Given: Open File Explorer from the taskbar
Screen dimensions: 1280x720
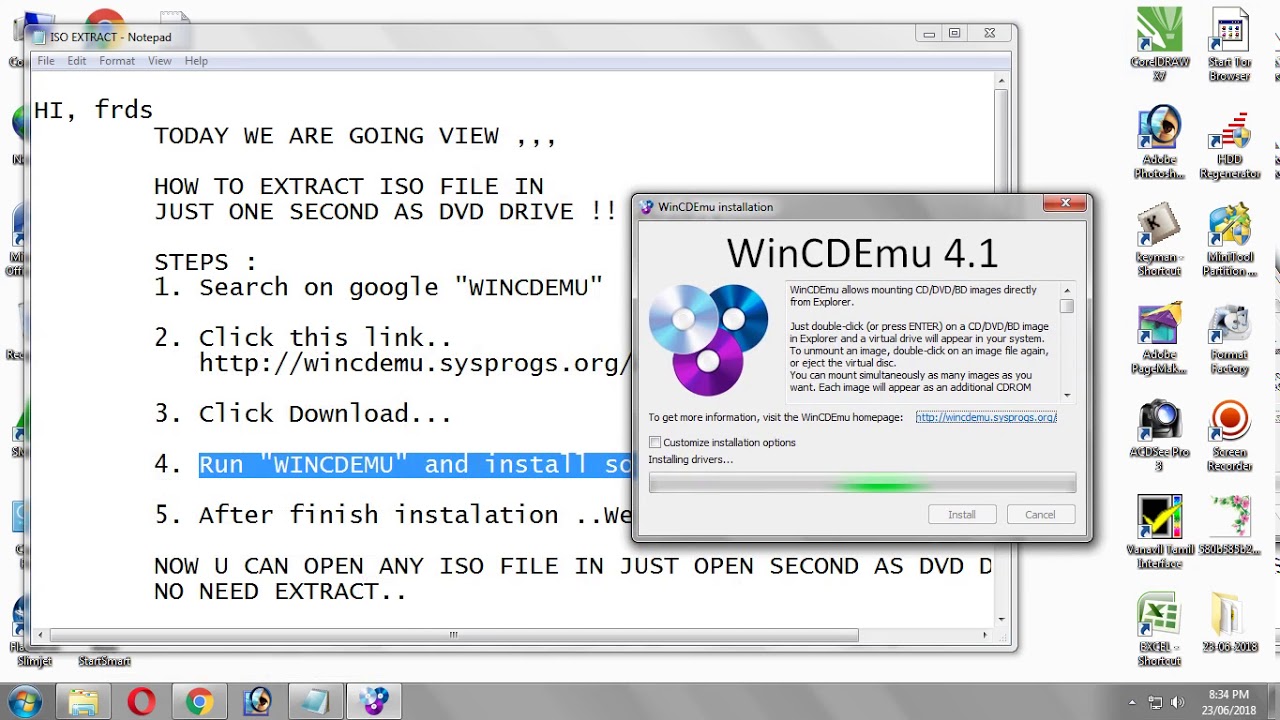Looking at the screenshot, I should (83, 702).
